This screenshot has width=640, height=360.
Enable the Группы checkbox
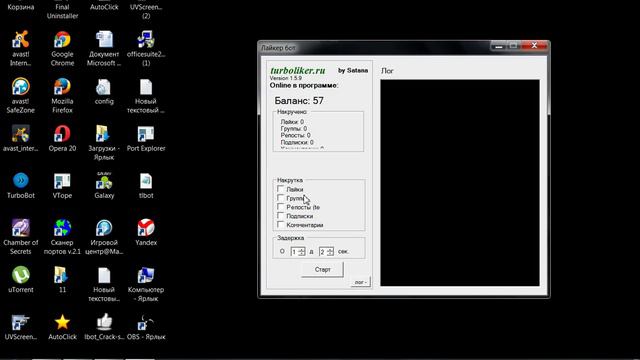(x=280, y=198)
